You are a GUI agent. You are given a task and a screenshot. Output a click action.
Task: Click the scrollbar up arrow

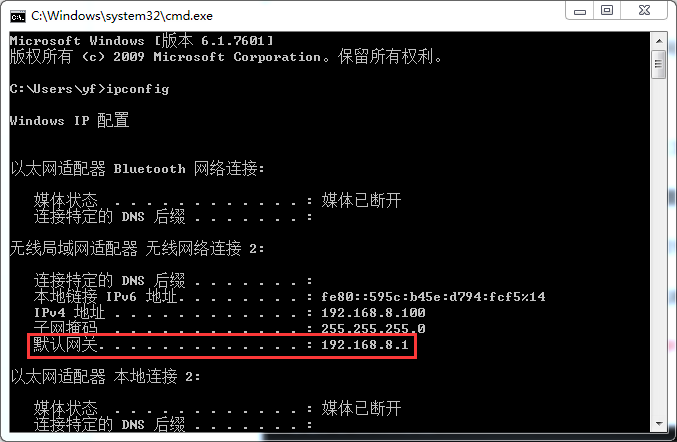pos(659,41)
